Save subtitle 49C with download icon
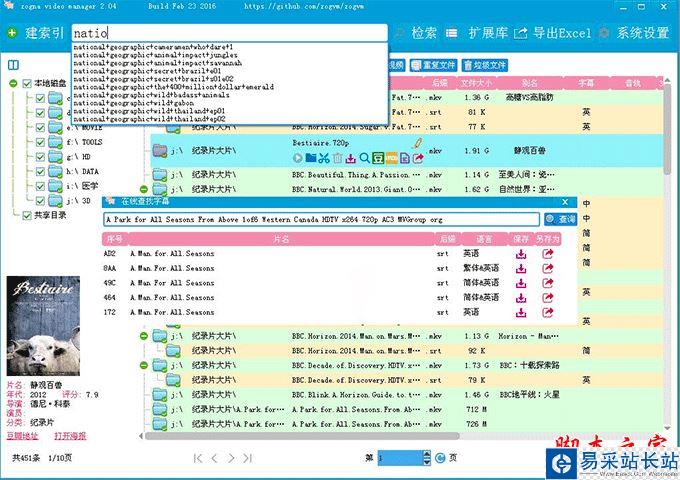 [521, 284]
